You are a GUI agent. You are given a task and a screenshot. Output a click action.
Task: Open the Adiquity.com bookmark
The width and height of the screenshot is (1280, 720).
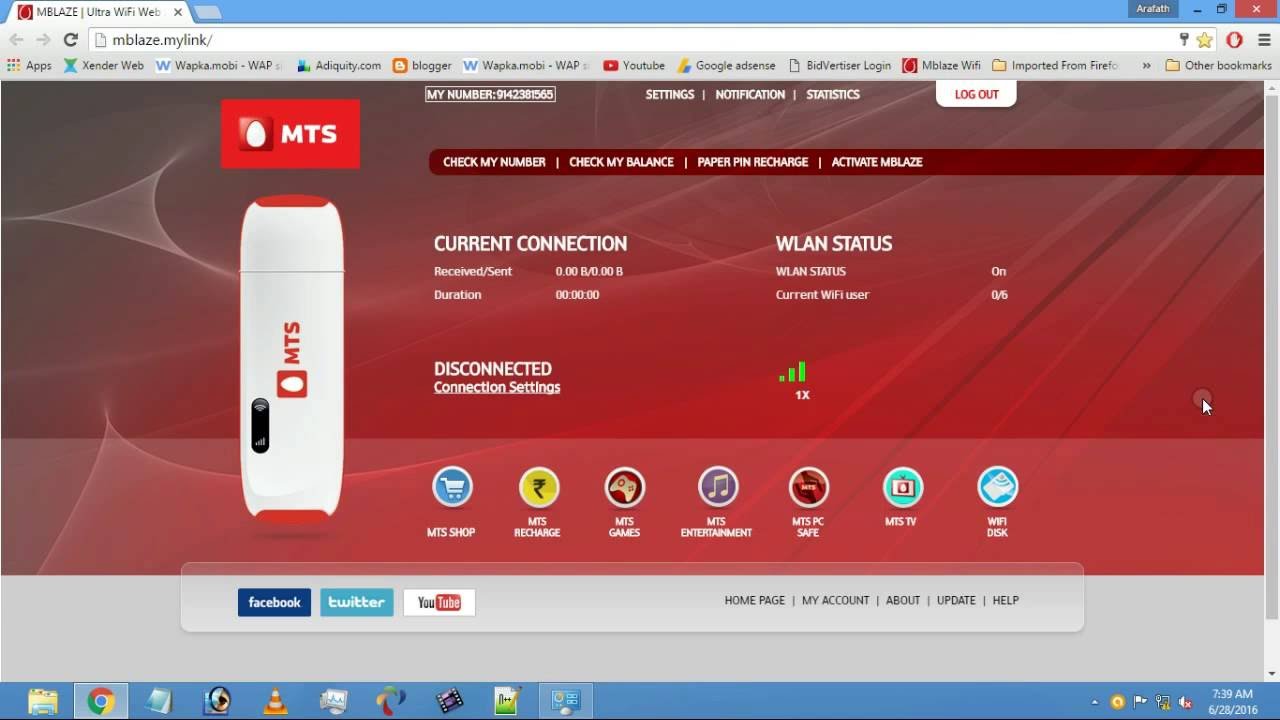[x=339, y=65]
